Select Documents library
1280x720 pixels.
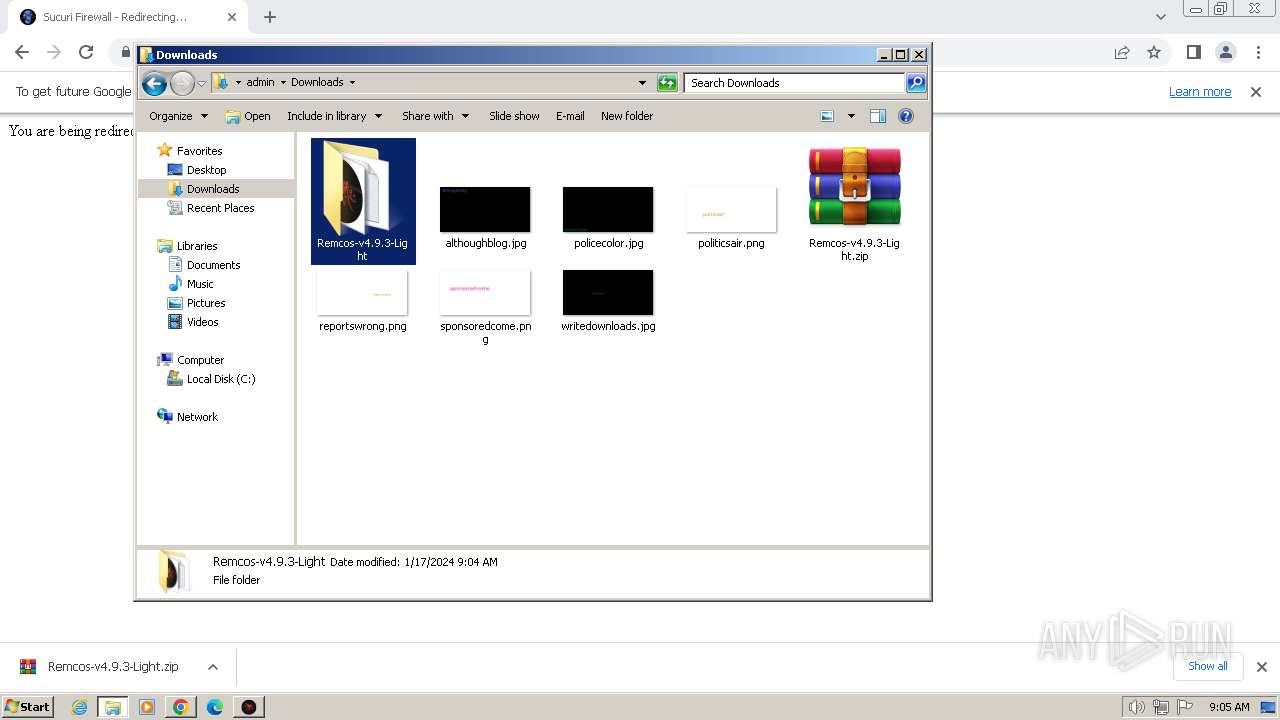click(x=213, y=265)
